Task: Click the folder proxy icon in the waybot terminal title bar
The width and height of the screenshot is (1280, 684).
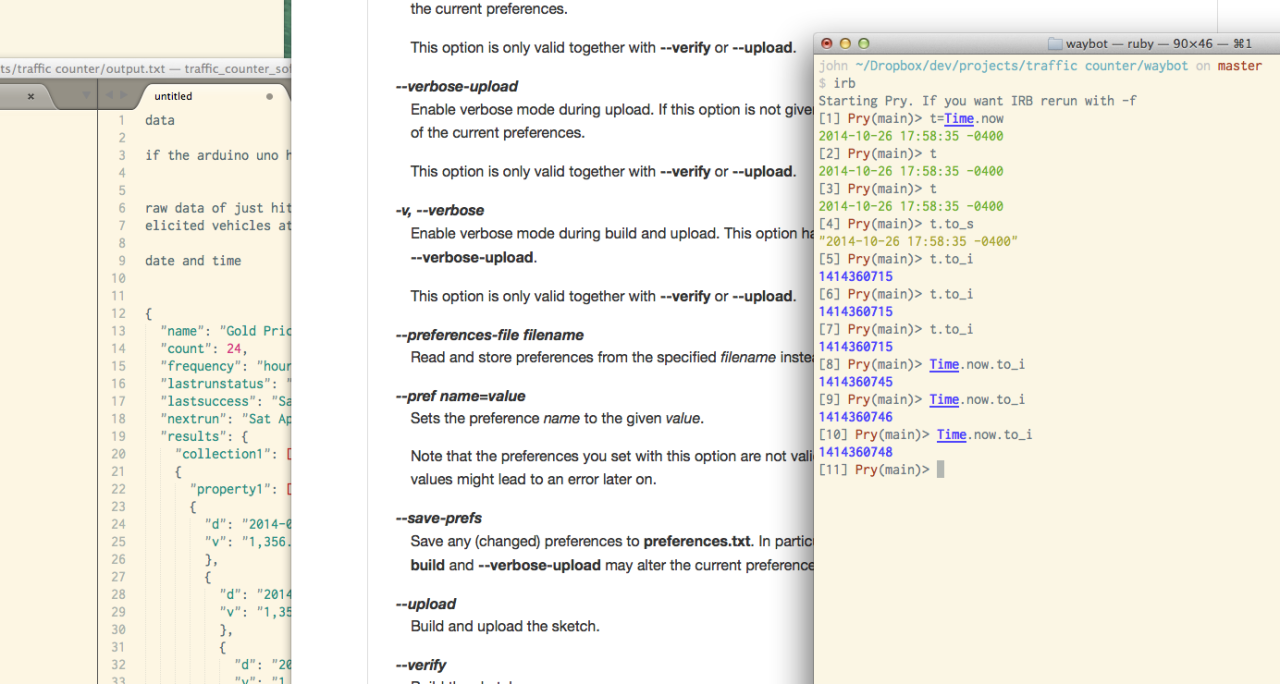Action: (1055, 44)
